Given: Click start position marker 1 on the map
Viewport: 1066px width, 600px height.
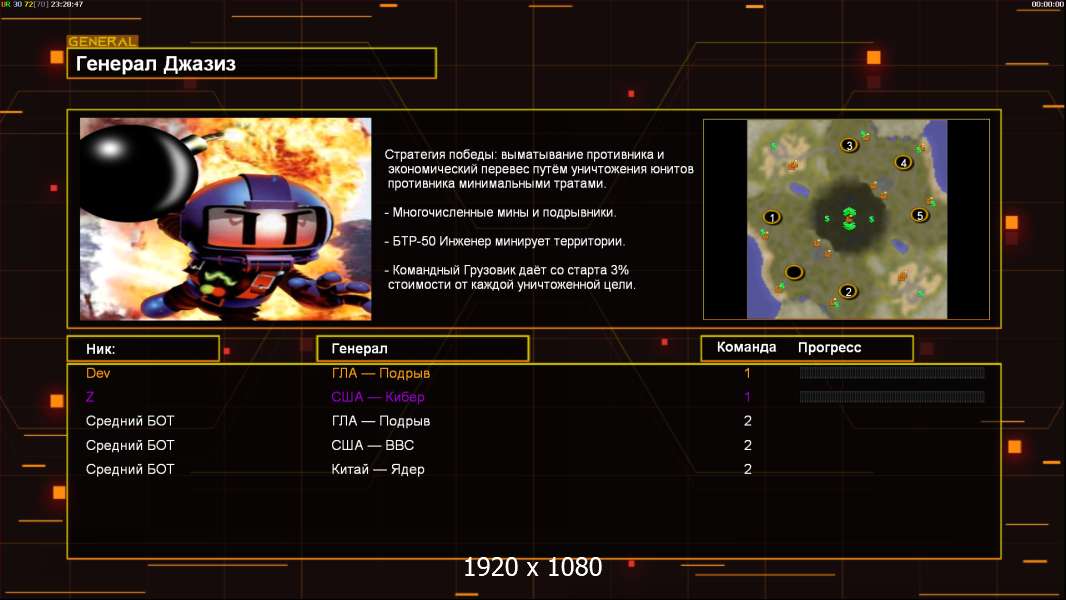Looking at the screenshot, I should (x=772, y=217).
